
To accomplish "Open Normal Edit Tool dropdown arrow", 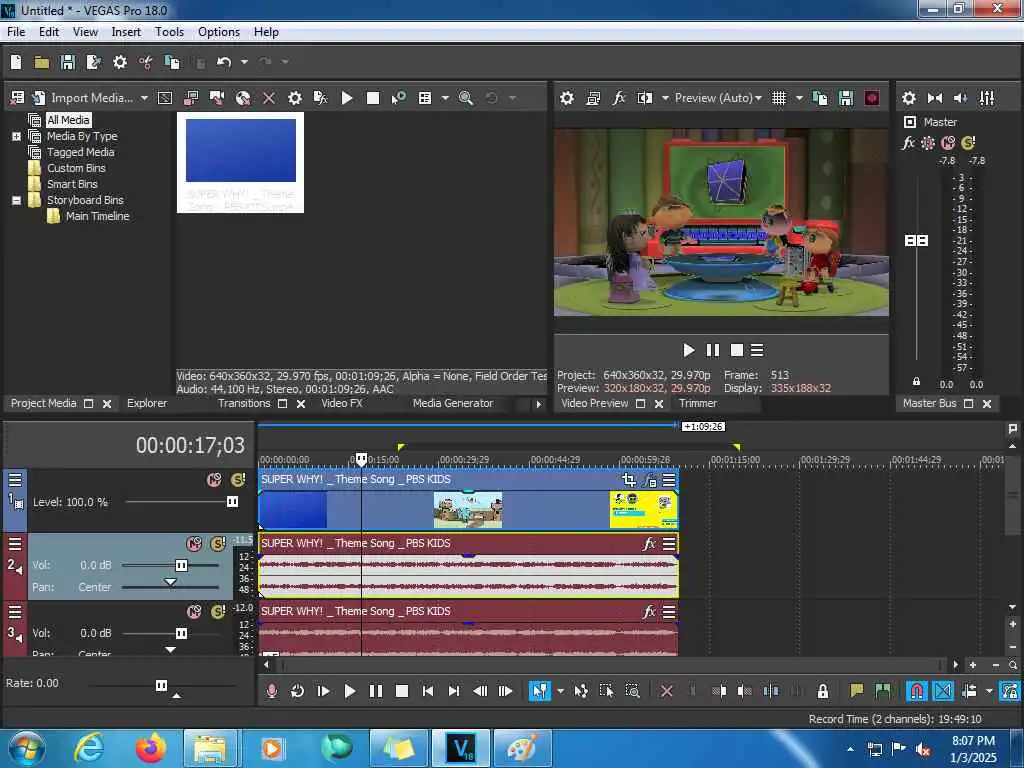I will click(560, 691).
